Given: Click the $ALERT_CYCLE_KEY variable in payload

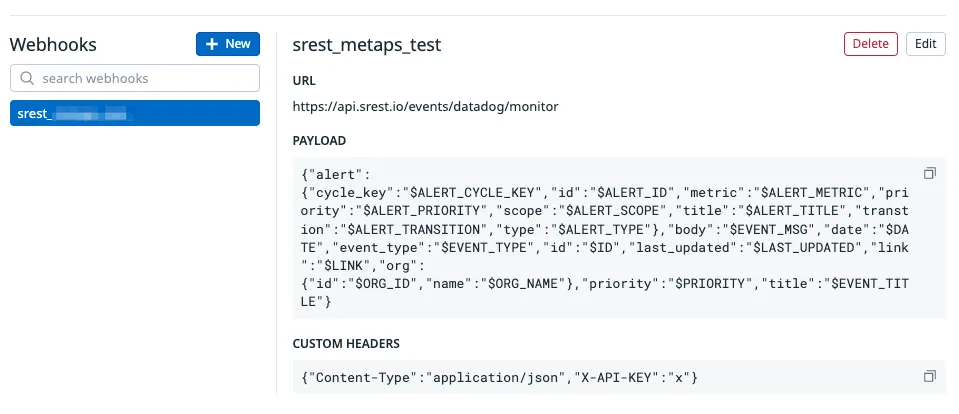Looking at the screenshot, I should (476, 193).
